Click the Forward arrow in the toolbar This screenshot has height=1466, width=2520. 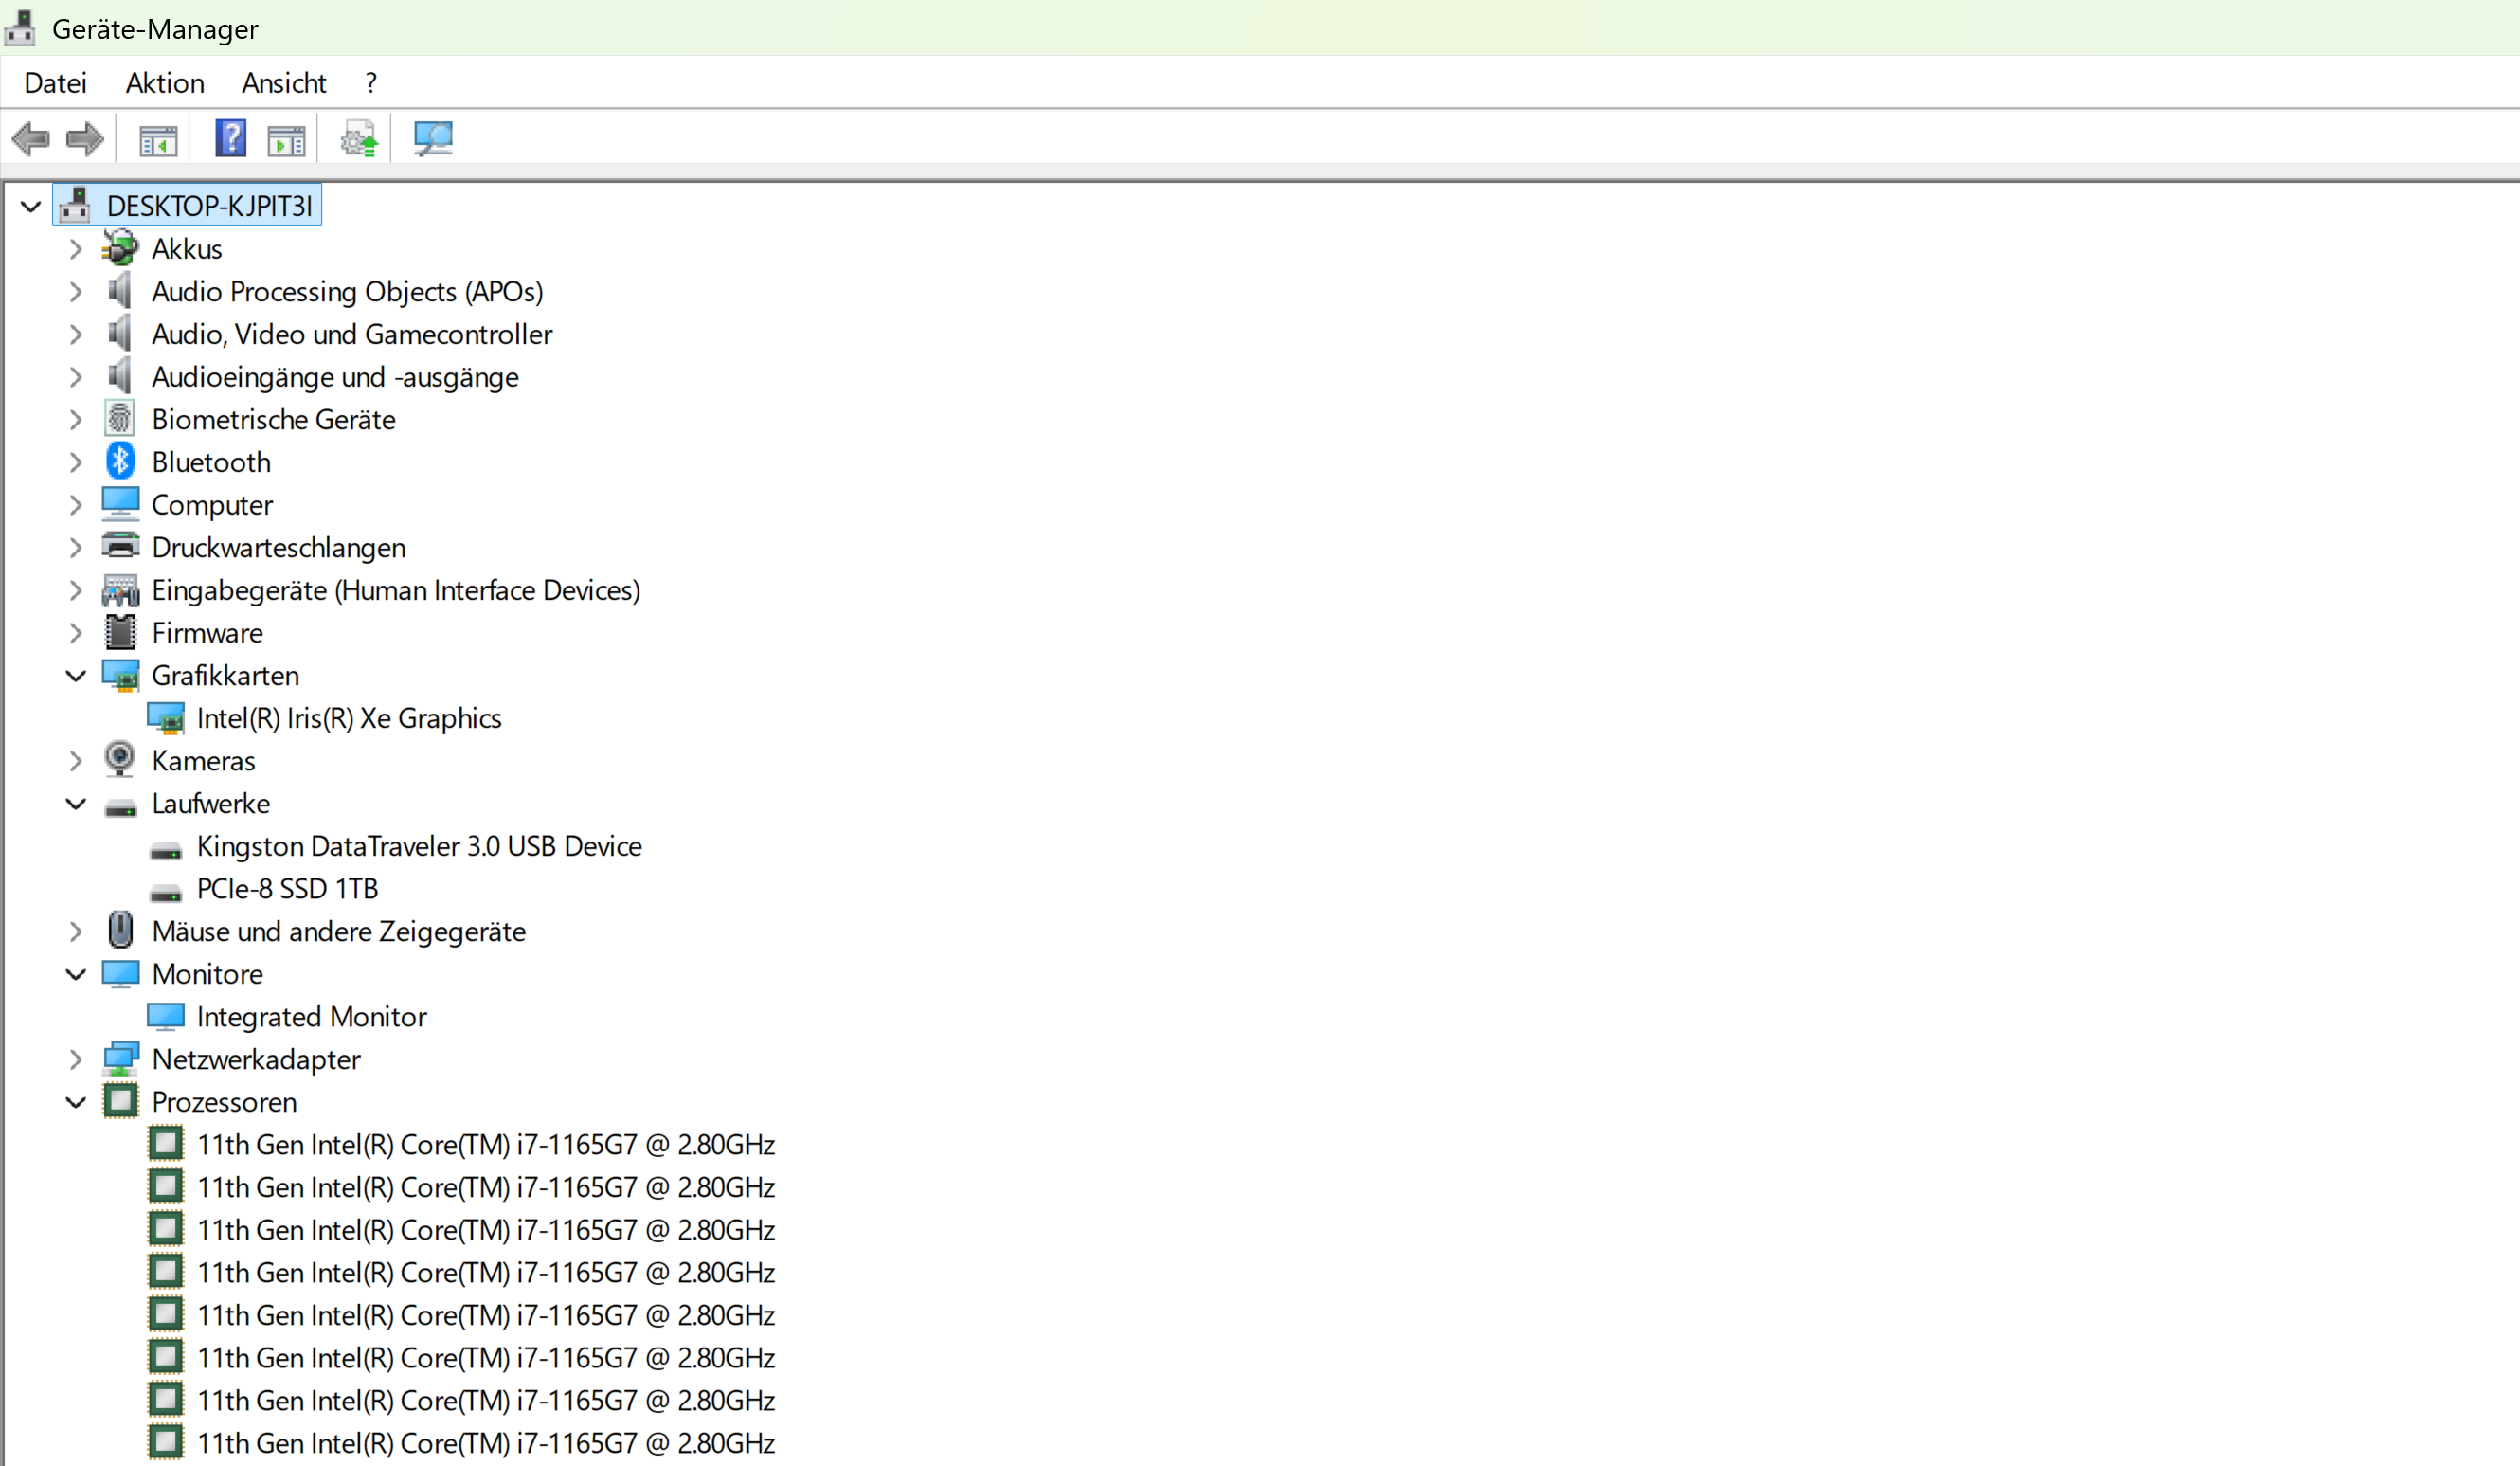(x=85, y=138)
